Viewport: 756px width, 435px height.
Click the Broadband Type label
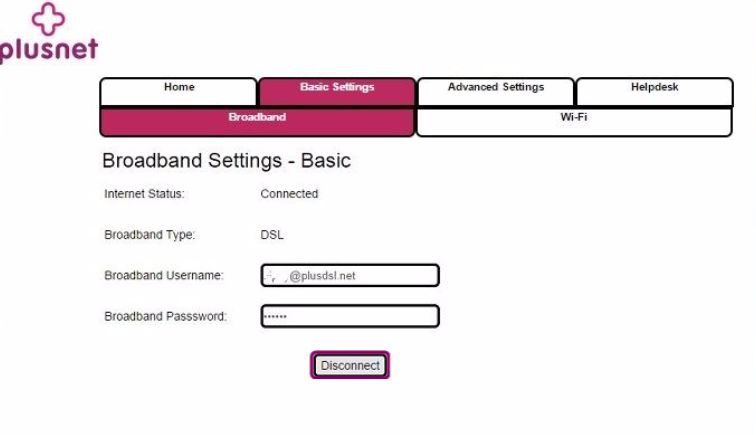(149, 236)
